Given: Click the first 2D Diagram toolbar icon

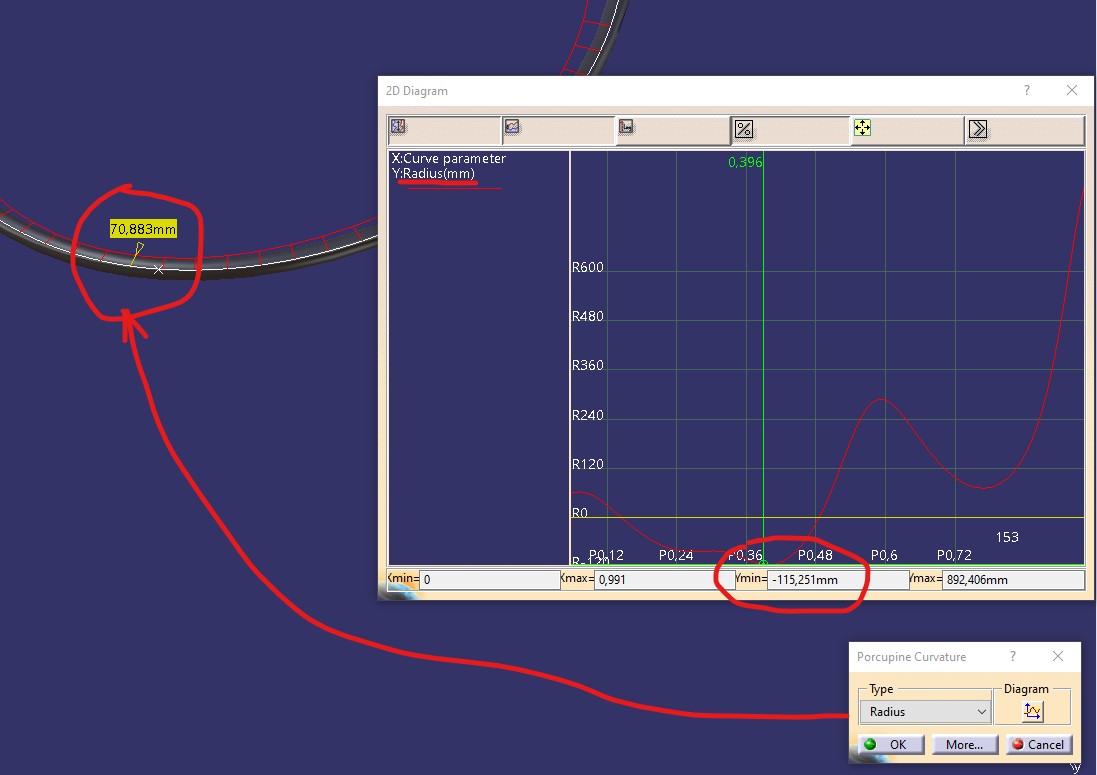Looking at the screenshot, I should point(399,128).
